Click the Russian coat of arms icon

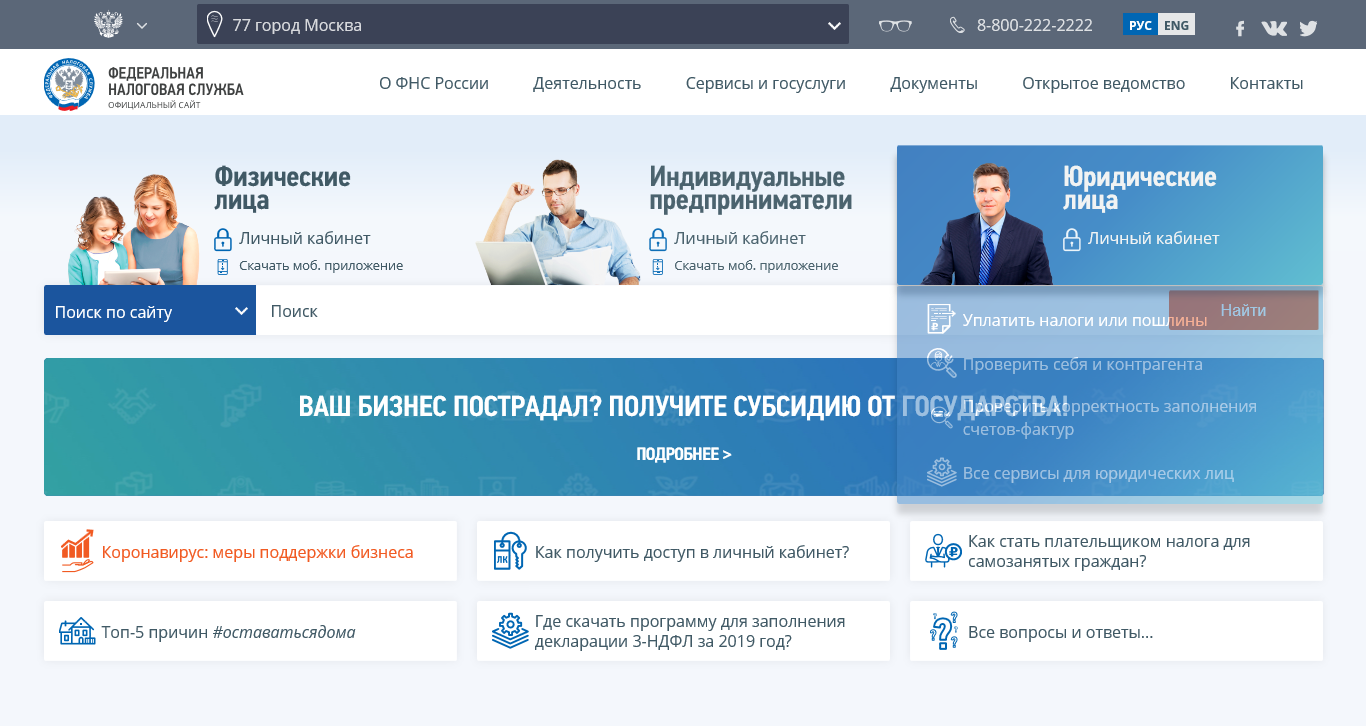click(x=108, y=25)
